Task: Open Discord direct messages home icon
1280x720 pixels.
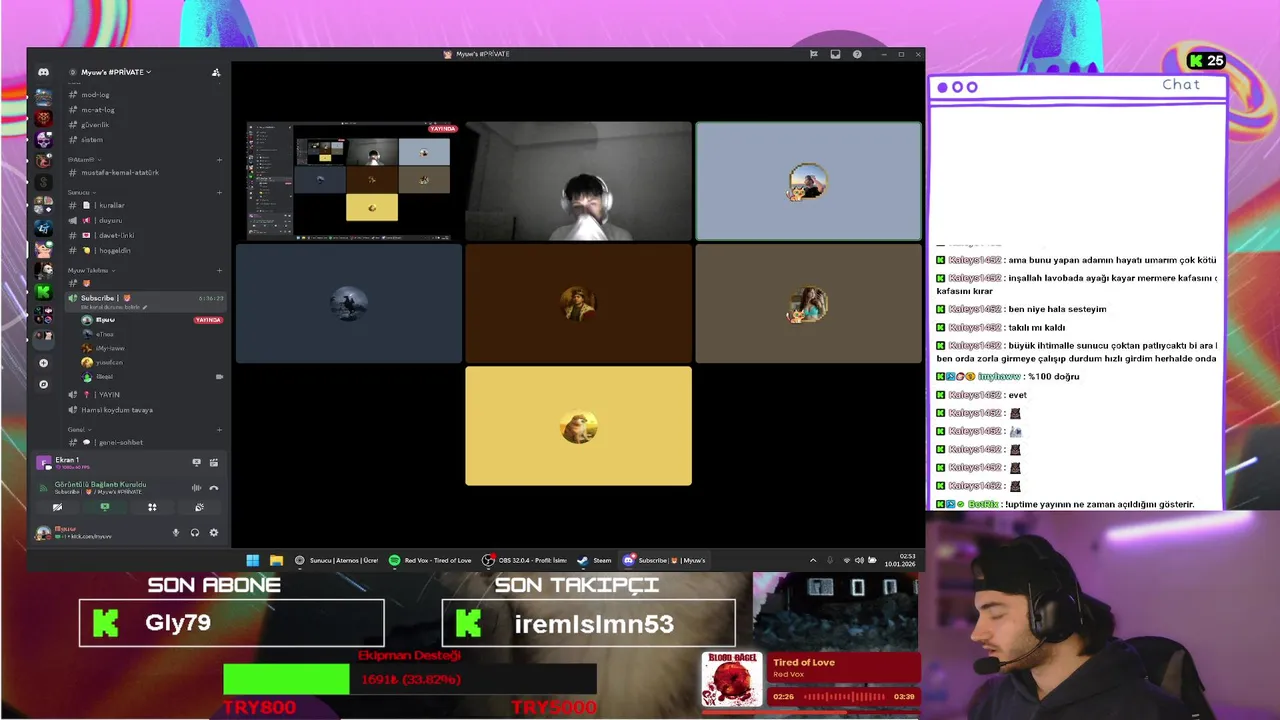Action: pos(43,72)
